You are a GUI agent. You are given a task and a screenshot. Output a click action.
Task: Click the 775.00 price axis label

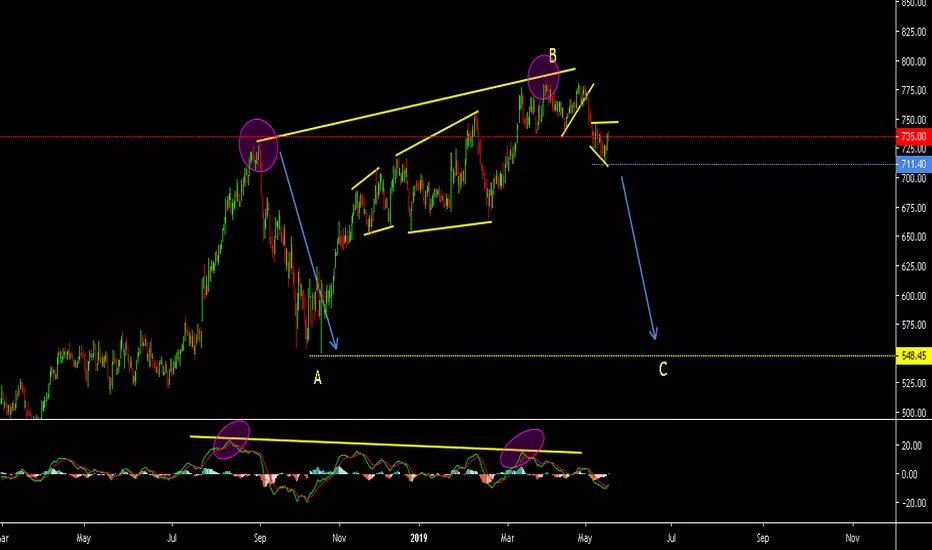click(914, 90)
